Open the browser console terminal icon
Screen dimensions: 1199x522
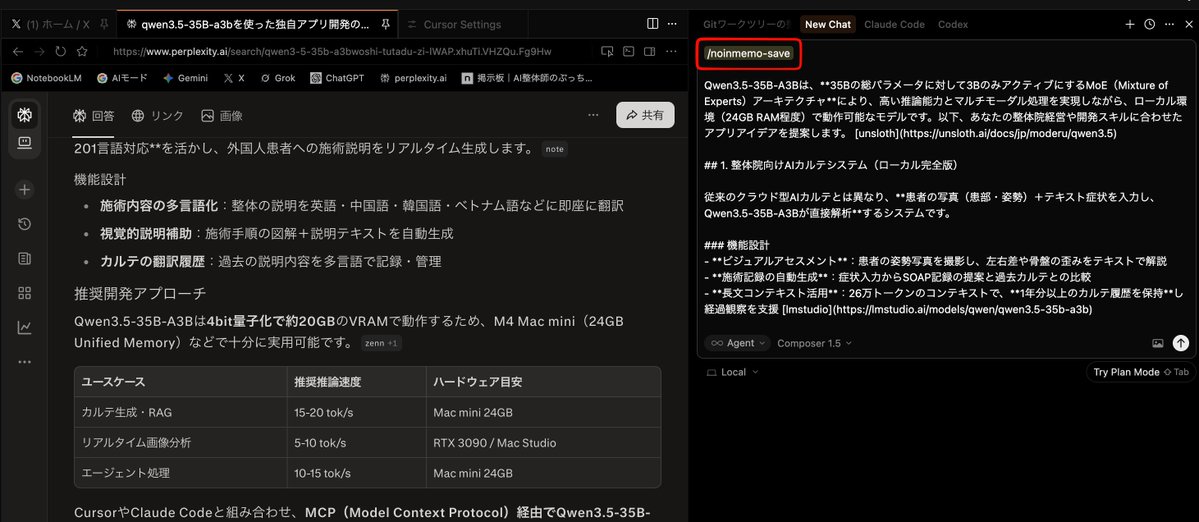coord(629,52)
